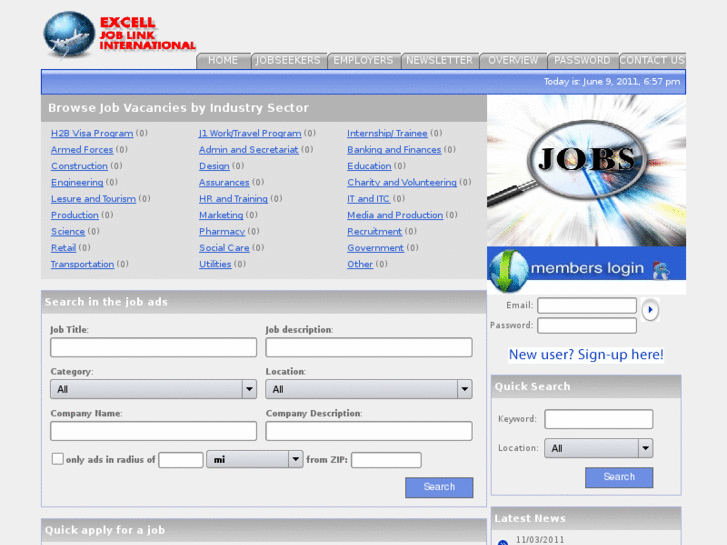The image size is (727, 545).
Task: Open the CONTACT US navigation tab
Action: click(652, 60)
